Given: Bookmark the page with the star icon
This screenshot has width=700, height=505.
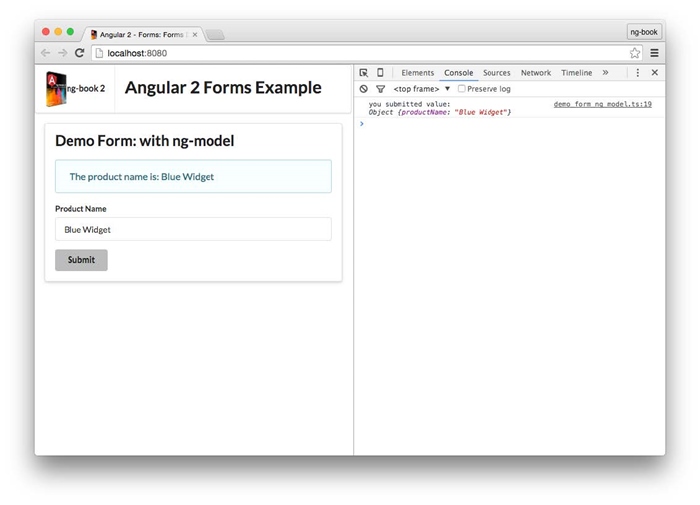Looking at the screenshot, I should [x=635, y=53].
